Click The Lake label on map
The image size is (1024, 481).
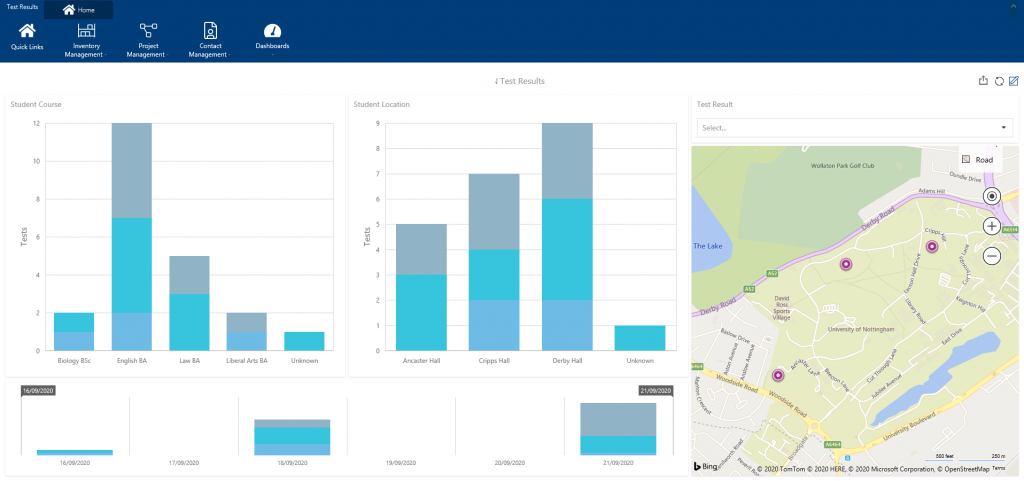pos(706,246)
